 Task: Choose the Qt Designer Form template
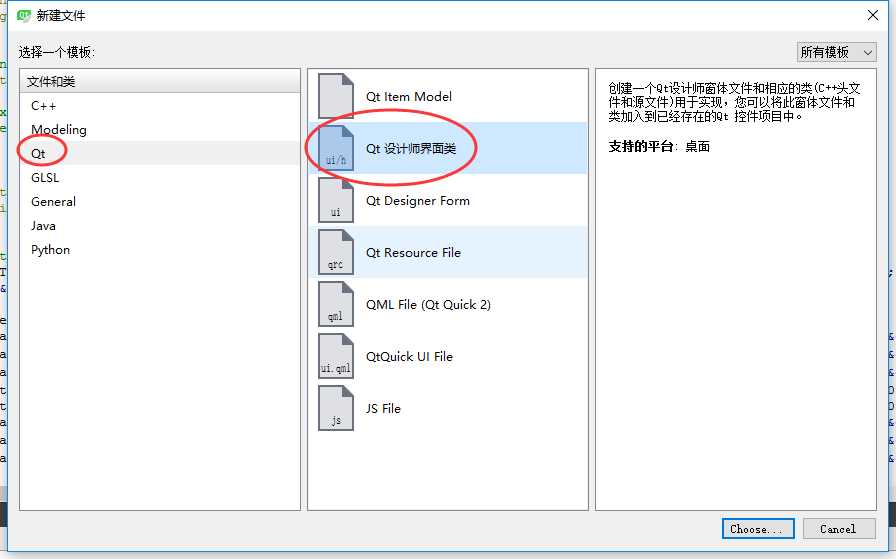[448, 200]
